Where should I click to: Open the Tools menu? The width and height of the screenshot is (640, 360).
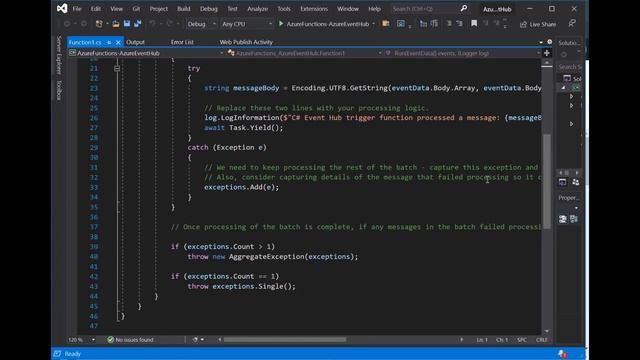point(284,9)
